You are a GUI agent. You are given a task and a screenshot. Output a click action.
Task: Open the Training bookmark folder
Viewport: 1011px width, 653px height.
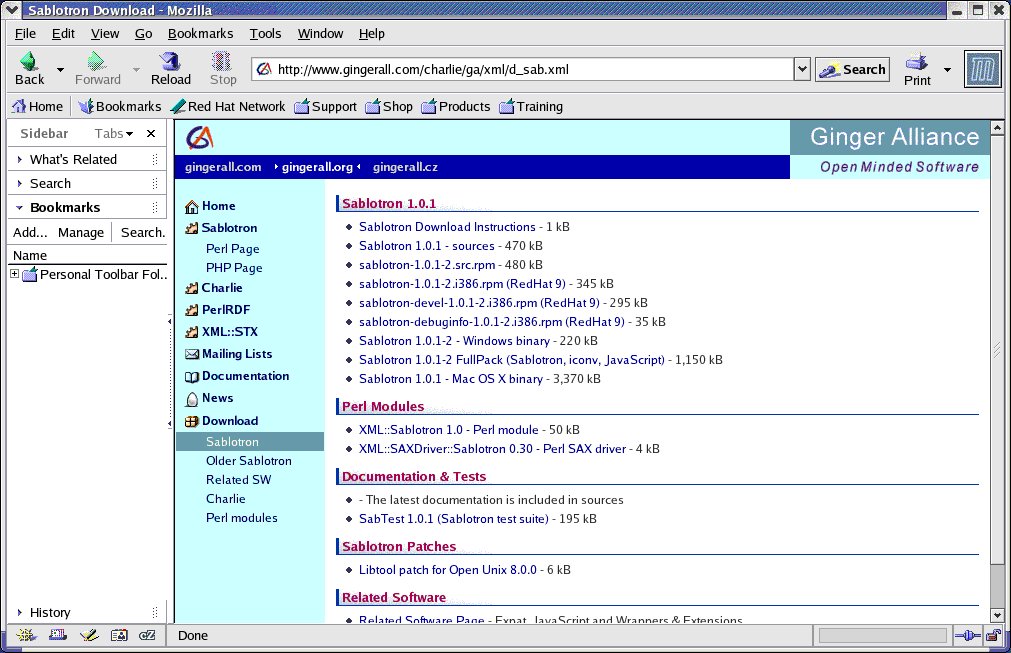(x=531, y=106)
